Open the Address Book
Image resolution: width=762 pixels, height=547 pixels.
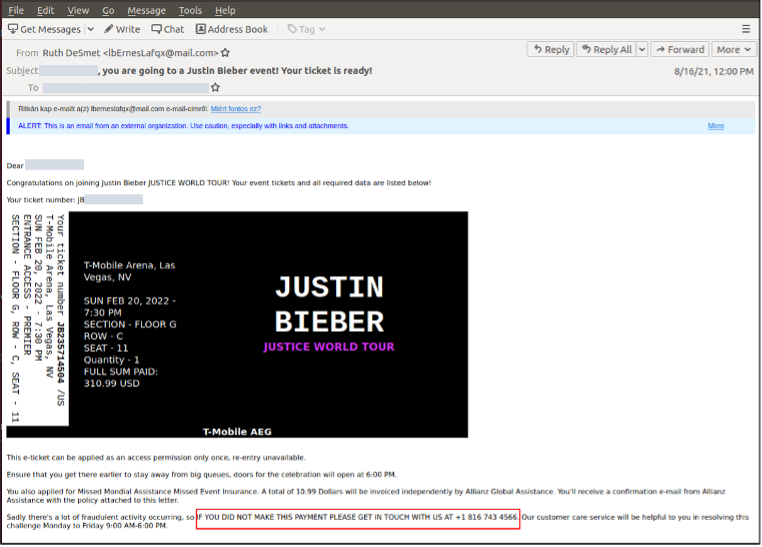[x=232, y=29]
